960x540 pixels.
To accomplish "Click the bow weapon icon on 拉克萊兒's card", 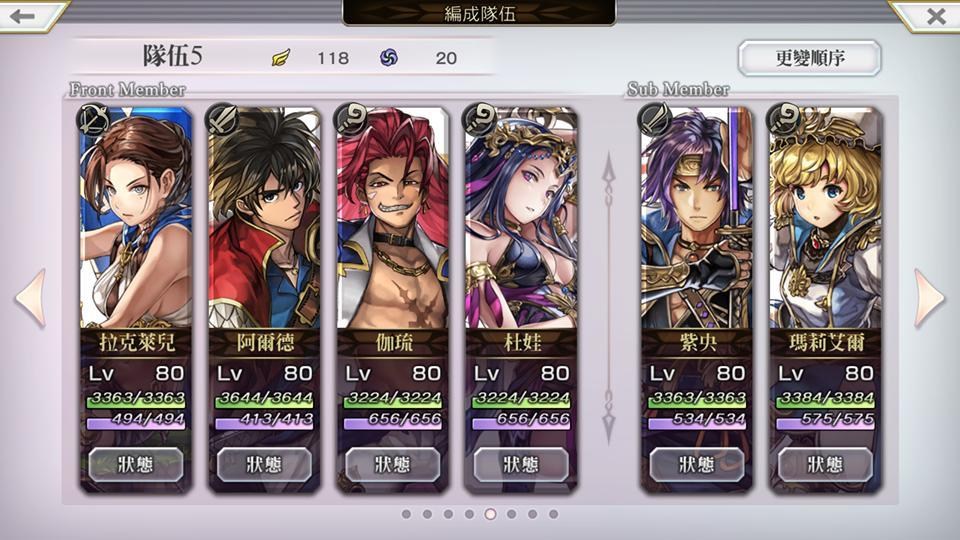I will pos(93,119).
